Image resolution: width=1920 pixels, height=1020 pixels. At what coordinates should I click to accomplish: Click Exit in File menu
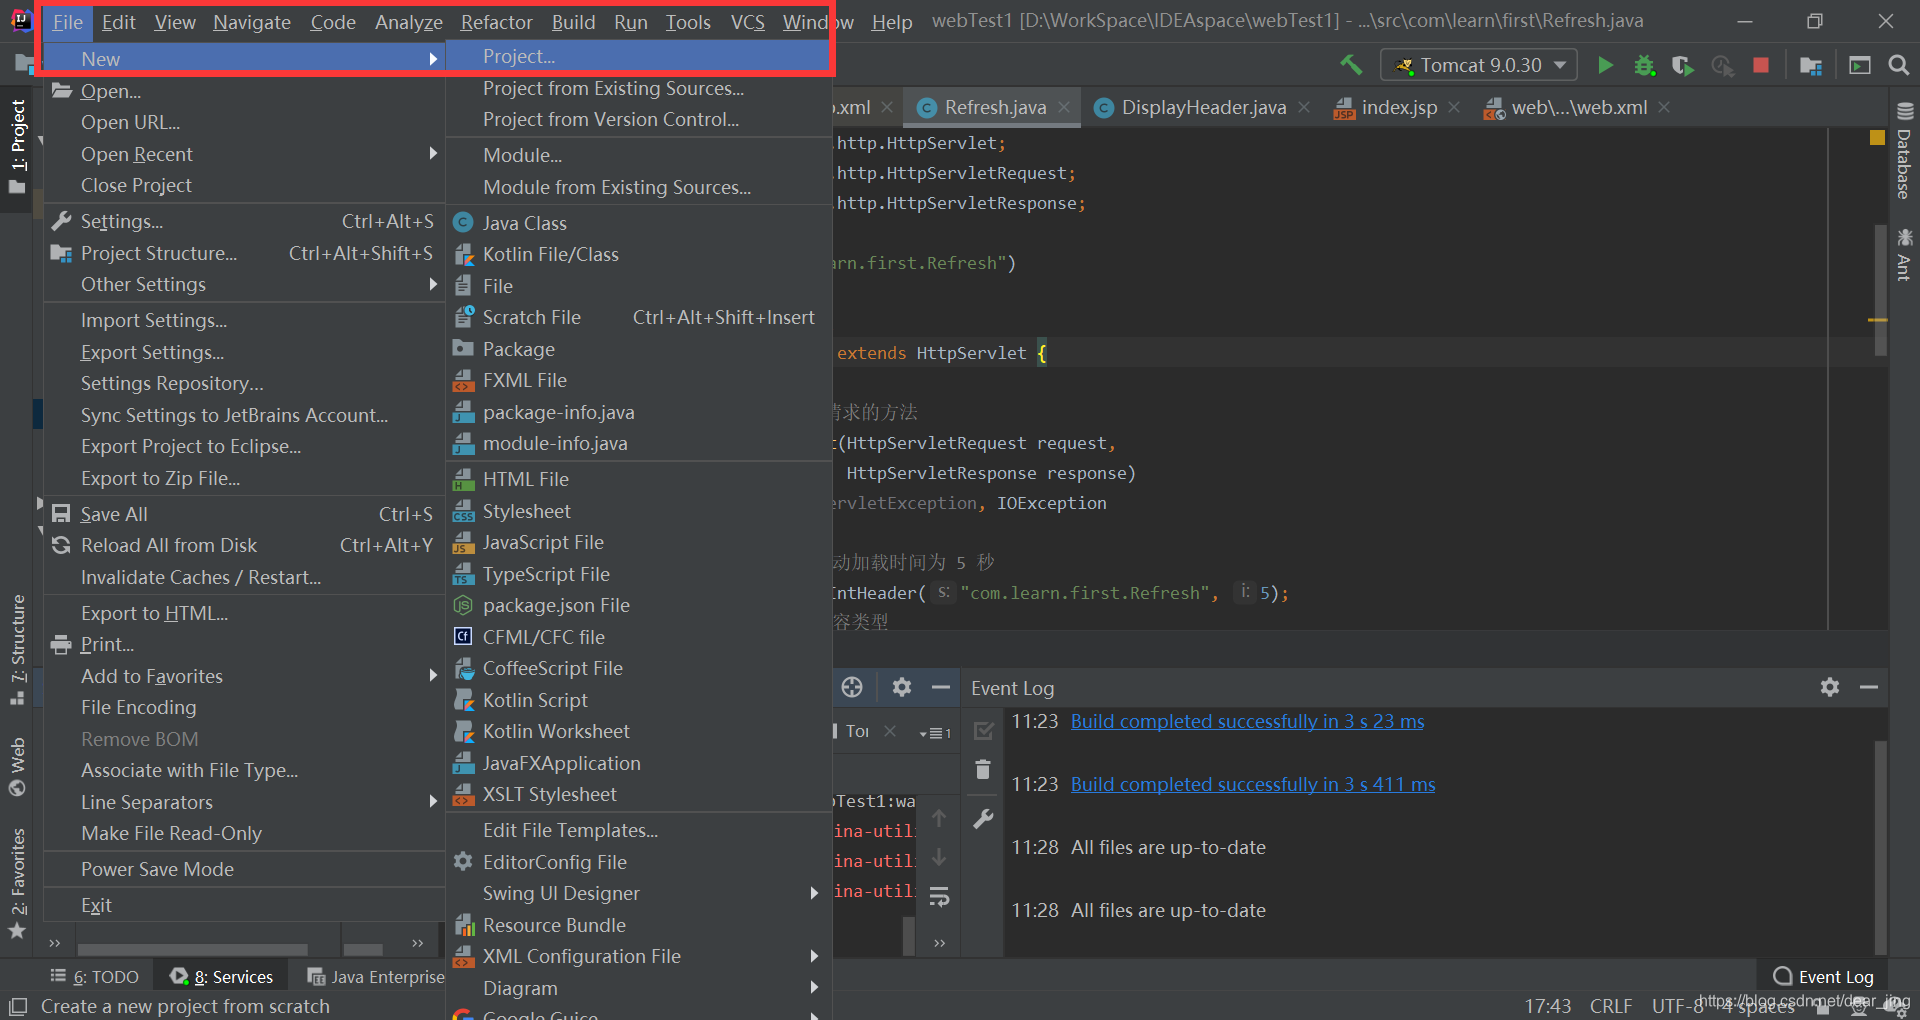pos(245,905)
